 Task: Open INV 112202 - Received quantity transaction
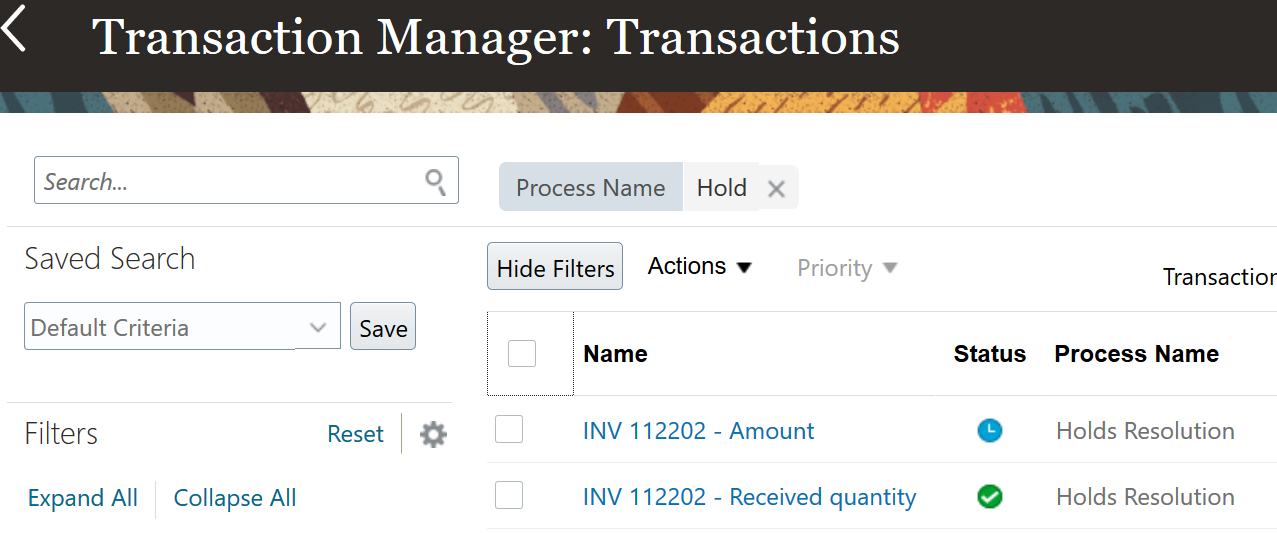pyautogui.click(x=749, y=497)
